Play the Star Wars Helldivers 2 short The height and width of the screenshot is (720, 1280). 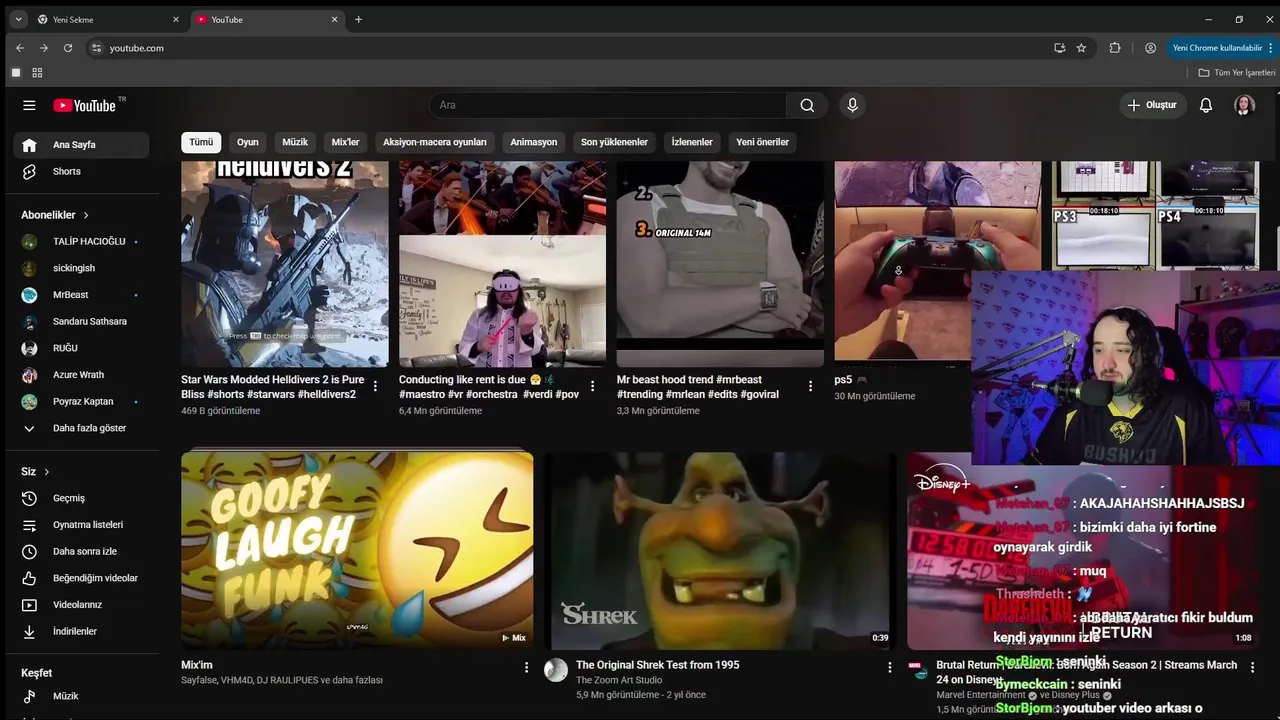click(285, 264)
